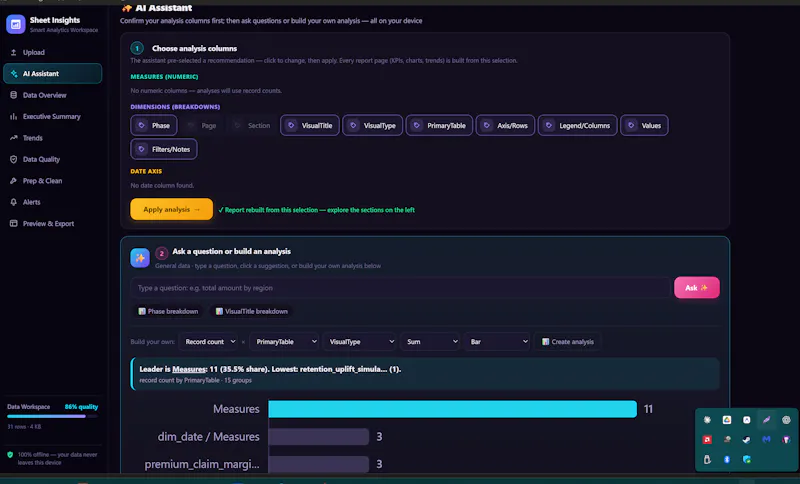The width and height of the screenshot is (800, 484).
Task: Enable the Page dimension chip
Action: (x=202, y=125)
